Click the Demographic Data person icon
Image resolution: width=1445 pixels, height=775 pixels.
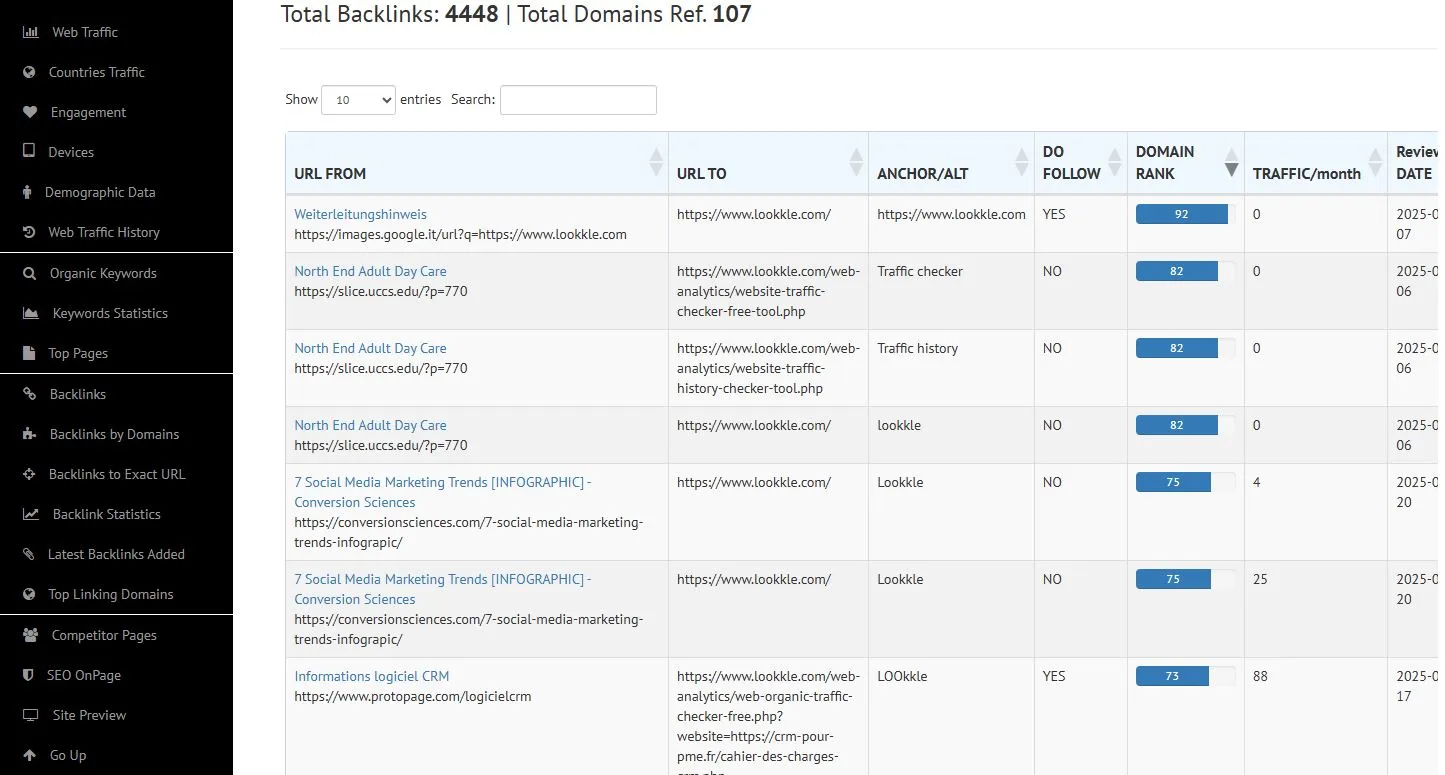coord(28,192)
